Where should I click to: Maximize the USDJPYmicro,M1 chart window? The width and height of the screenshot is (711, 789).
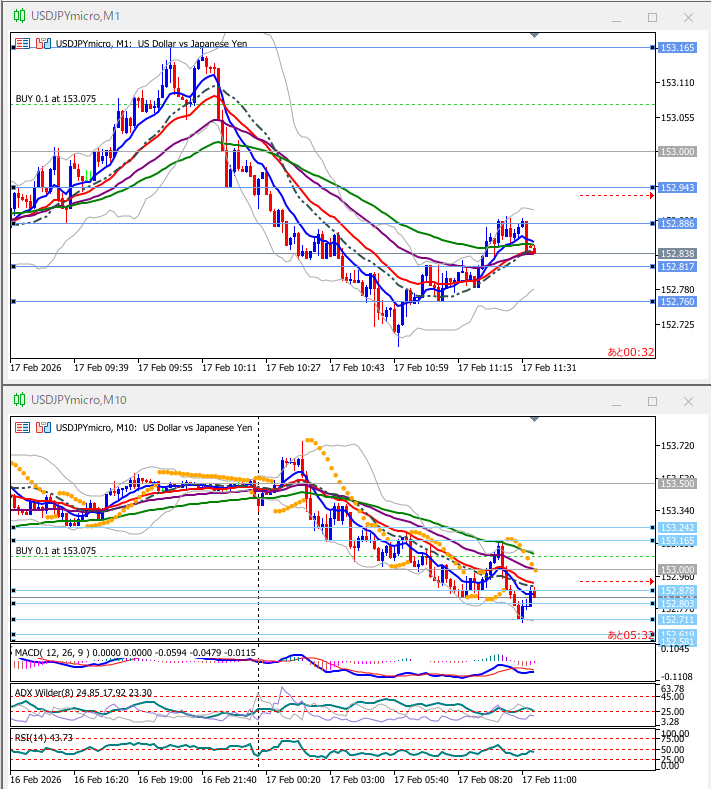tap(653, 17)
